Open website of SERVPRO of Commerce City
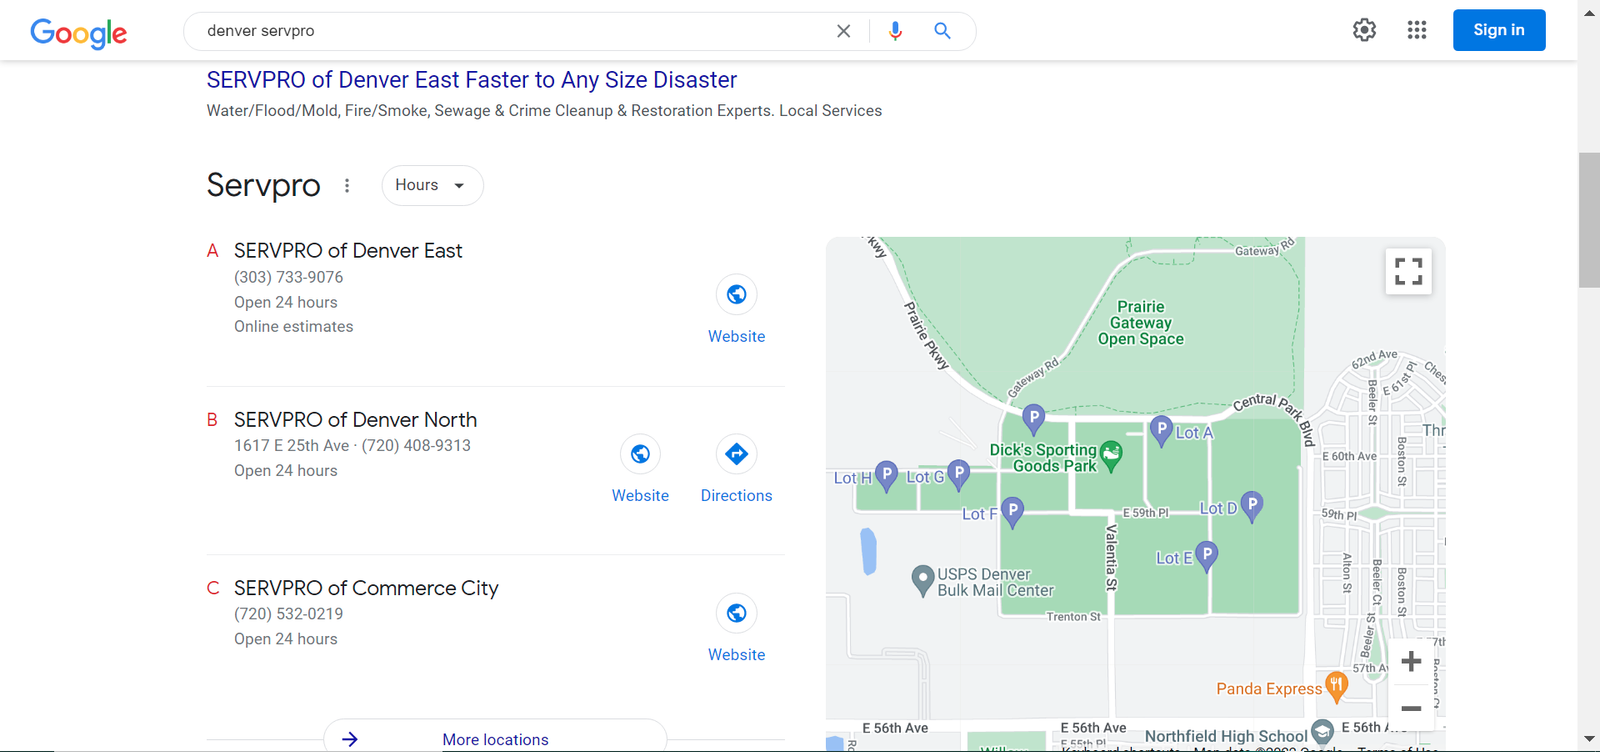This screenshot has height=752, width=1600. [x=737, y=613]
